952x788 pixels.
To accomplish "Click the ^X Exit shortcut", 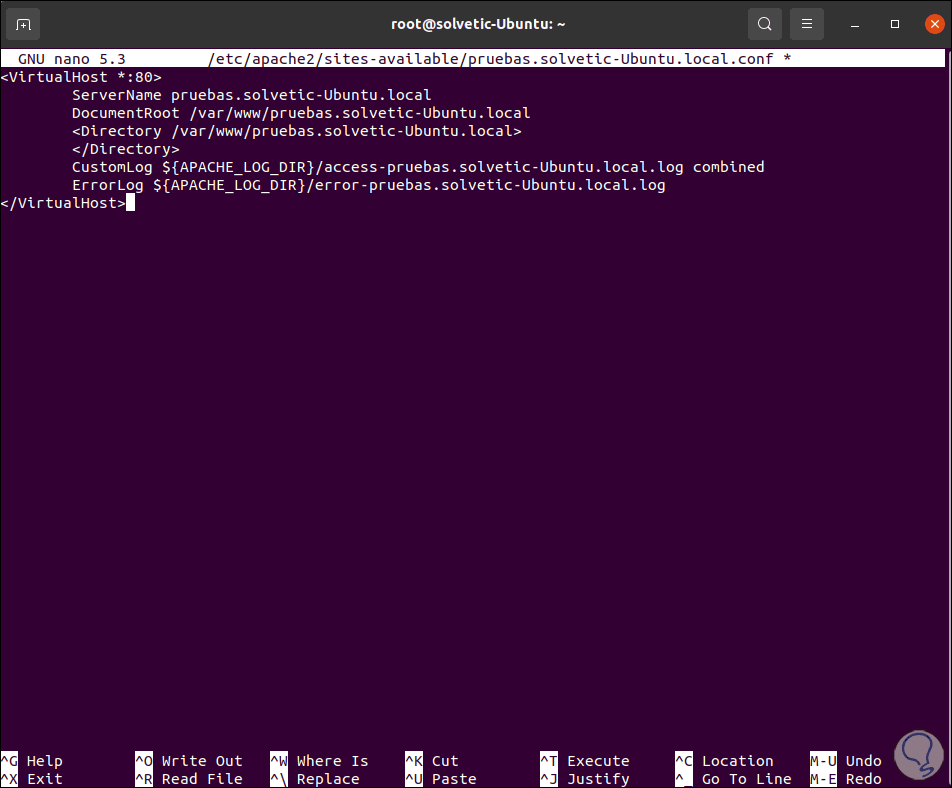I will (x=32, y=779).
